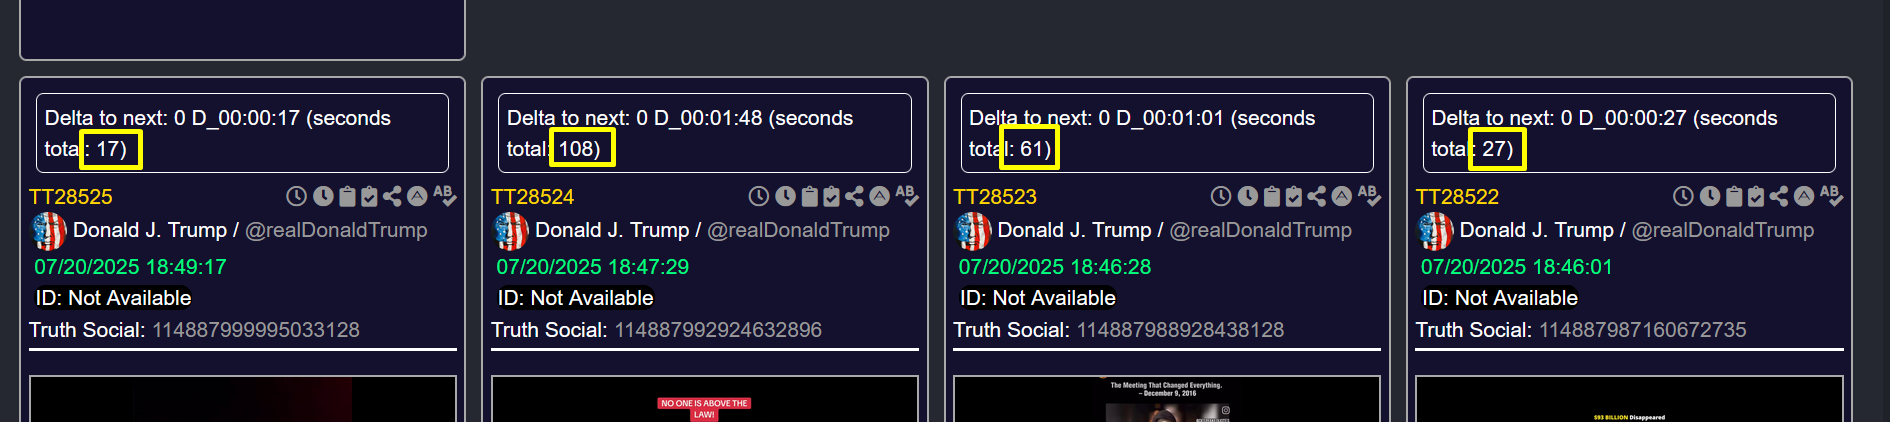Click the AB spellcheck icon on TT28523
Viewport: 1890px width, 422px height.
(1369, 195)
